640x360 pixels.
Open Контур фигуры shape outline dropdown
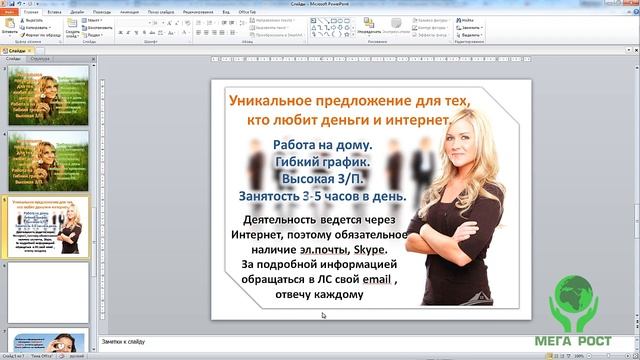point(430,28)
